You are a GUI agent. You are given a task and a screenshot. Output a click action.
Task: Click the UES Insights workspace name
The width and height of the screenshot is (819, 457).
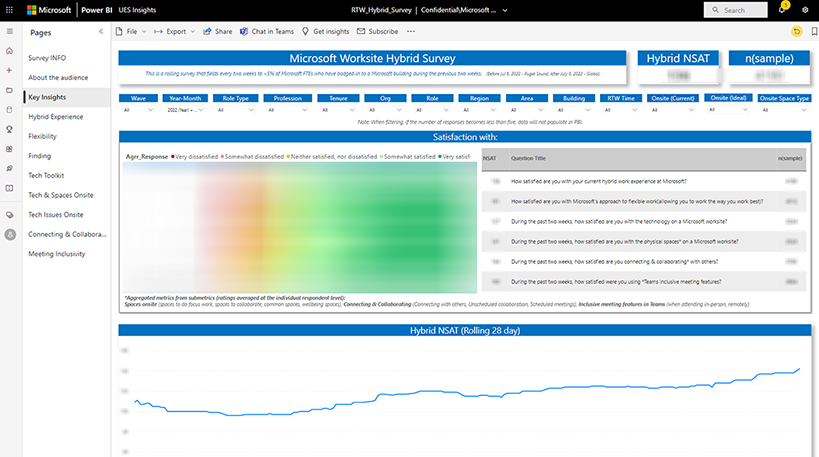click(x=137, y=10)
